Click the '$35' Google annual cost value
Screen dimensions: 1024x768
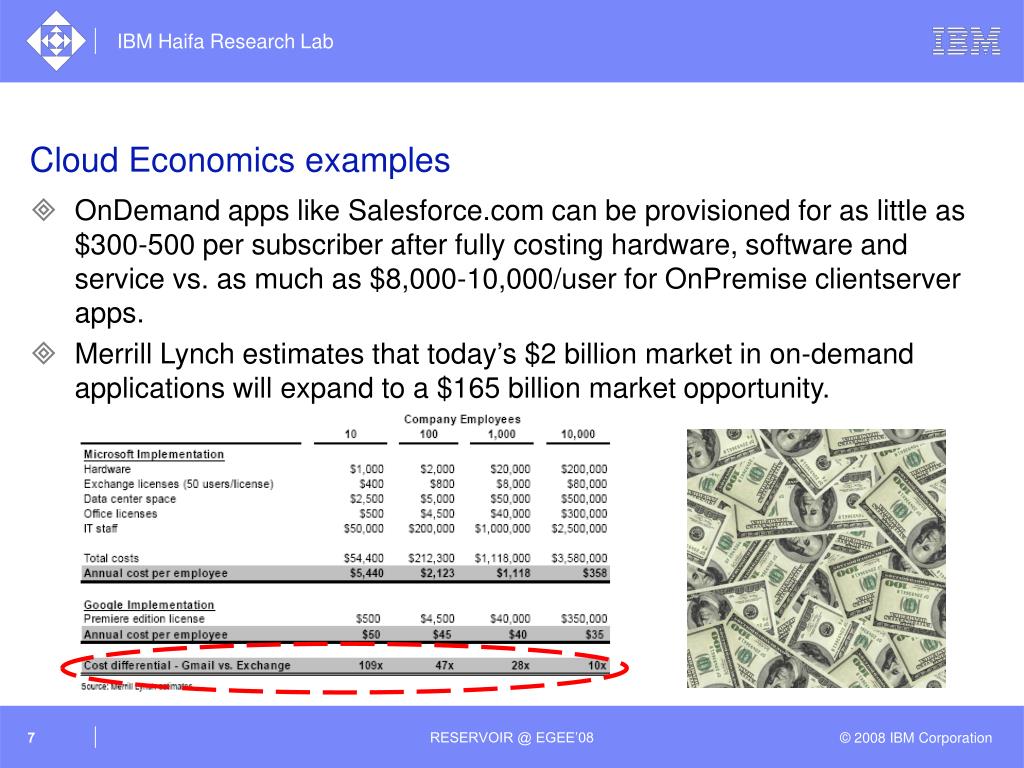(x=595, y=634)
